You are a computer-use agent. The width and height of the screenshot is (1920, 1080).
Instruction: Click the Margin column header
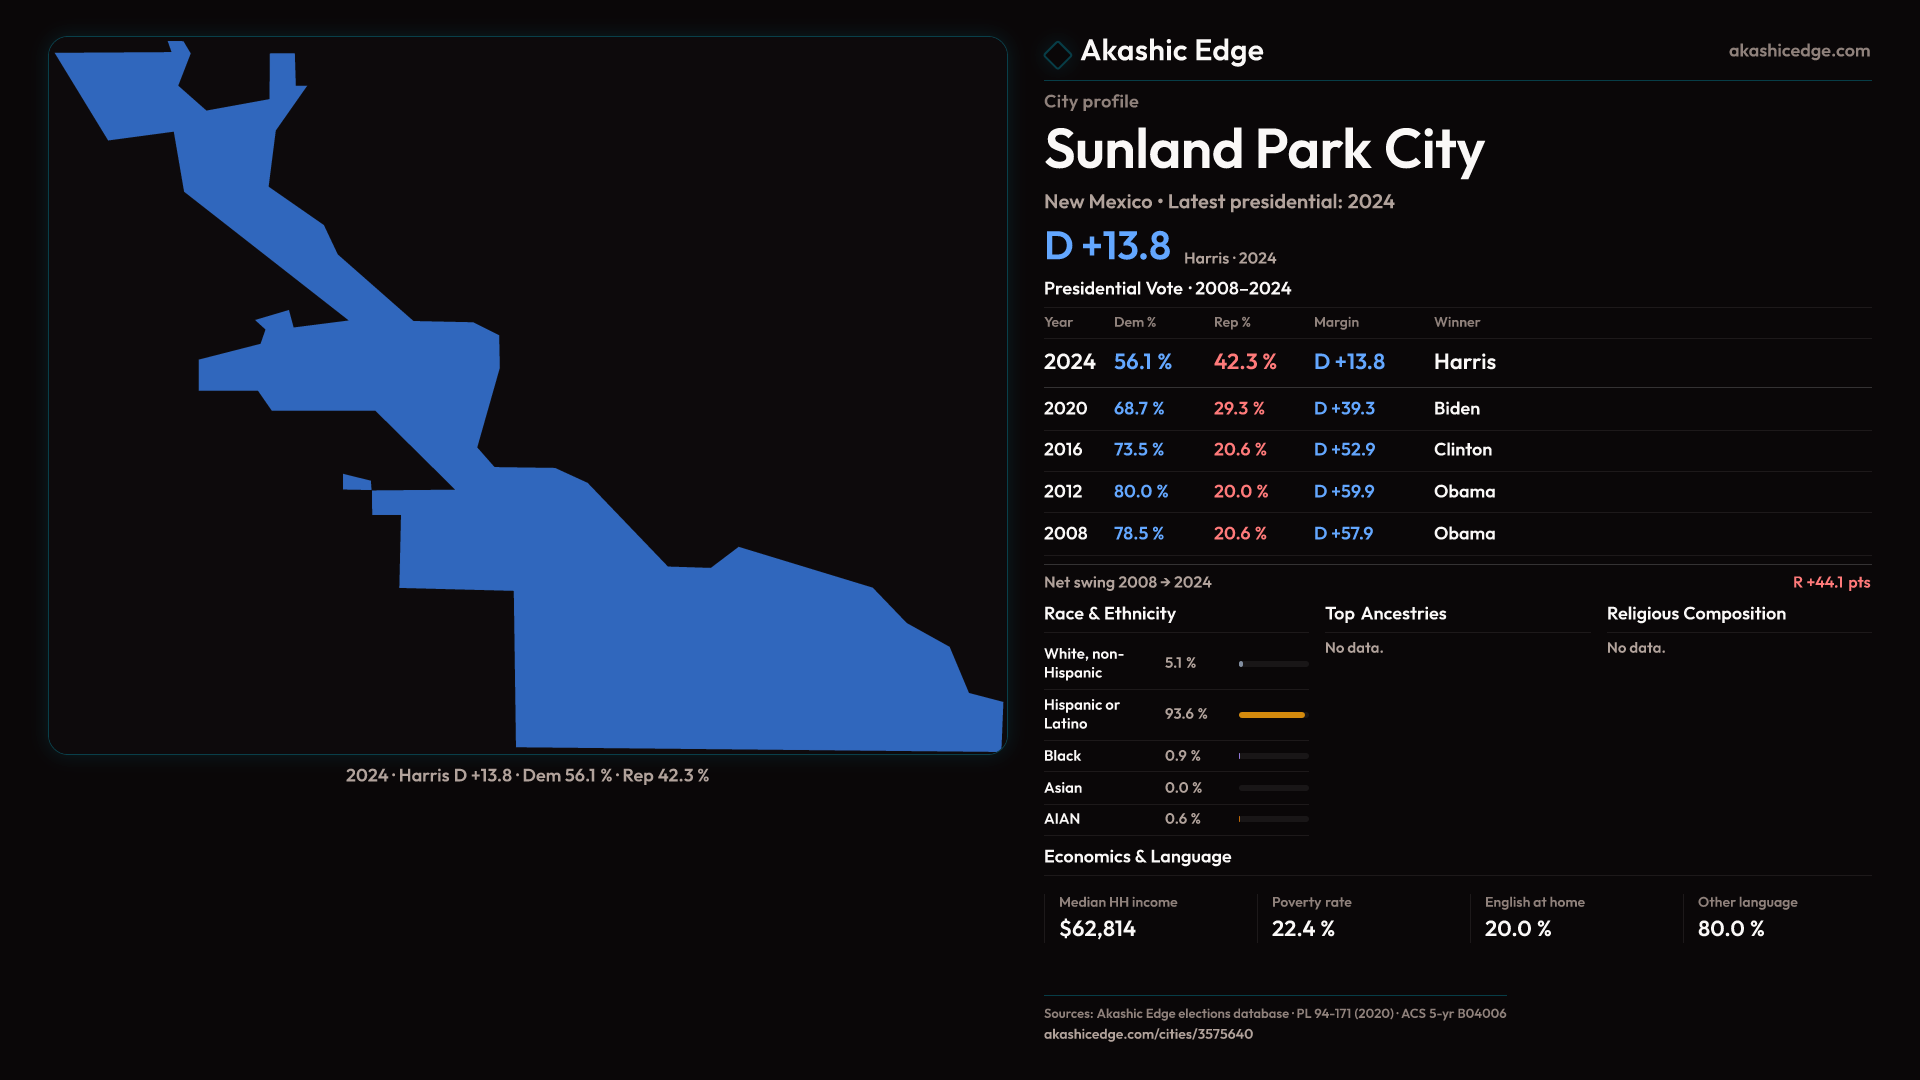1335,322
